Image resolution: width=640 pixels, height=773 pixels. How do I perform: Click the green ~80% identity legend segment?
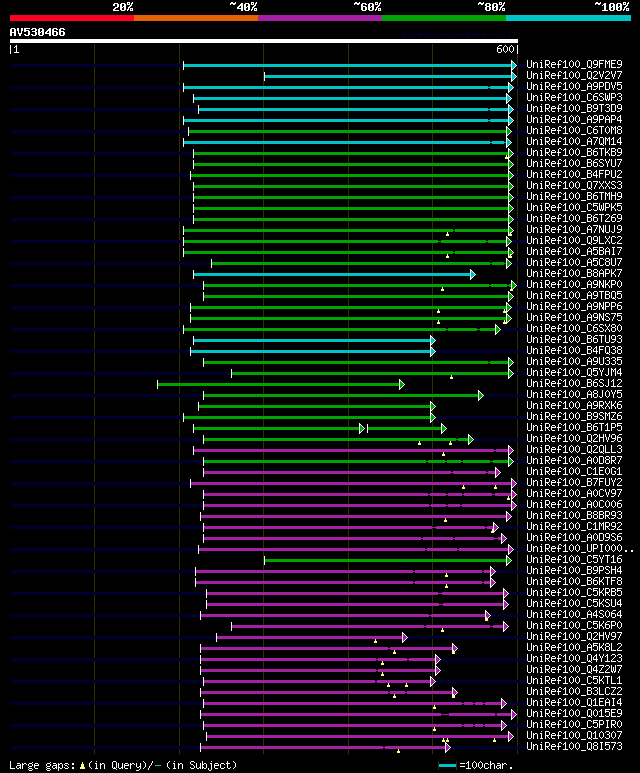pos(444,18)
